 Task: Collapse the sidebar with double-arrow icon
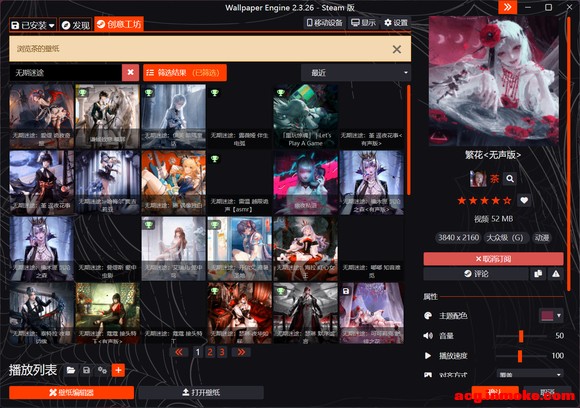click(507, 7)
